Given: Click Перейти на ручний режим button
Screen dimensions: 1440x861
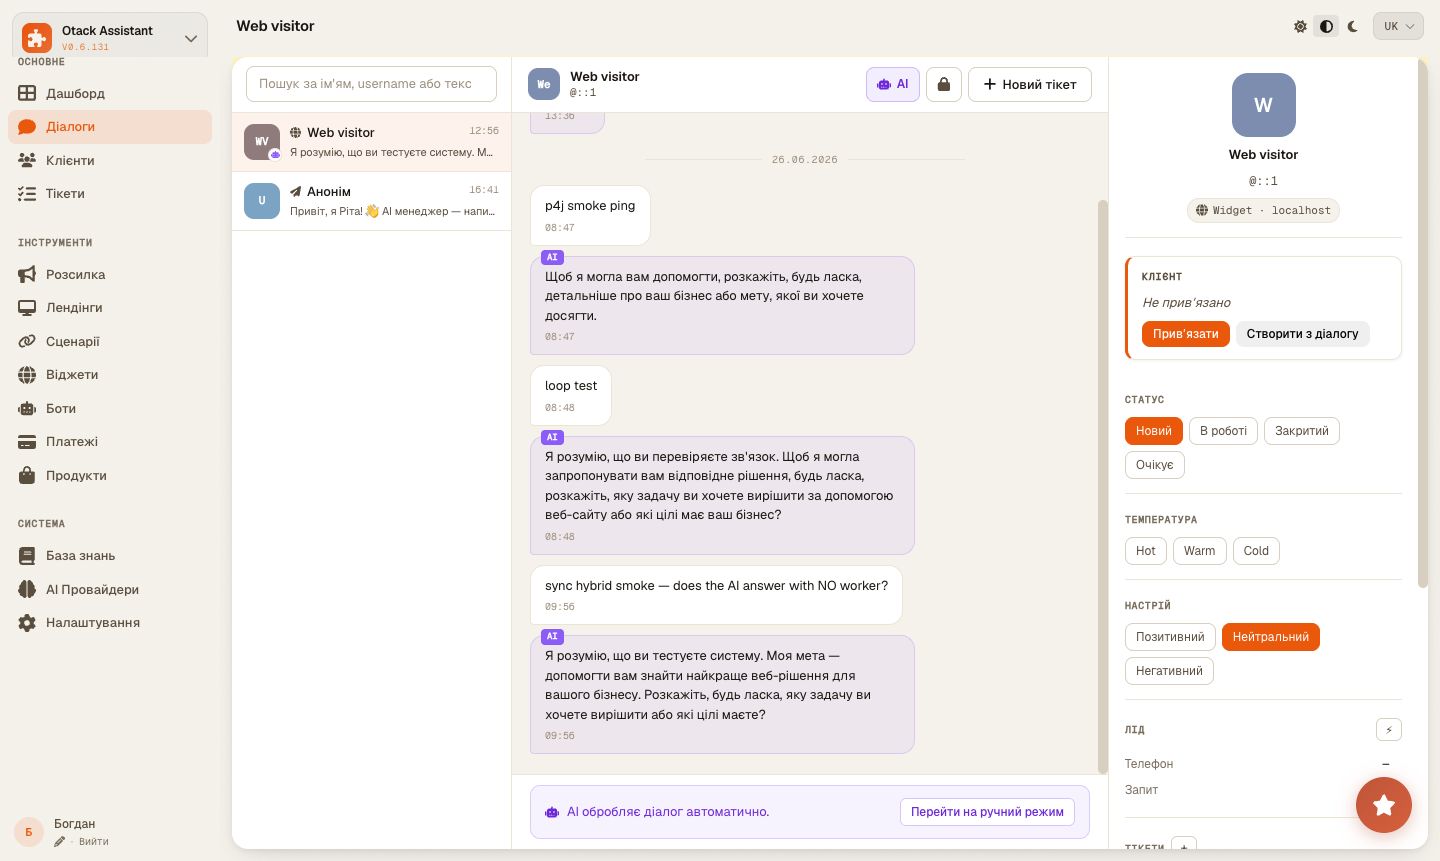Looking at the screenshot, I should [987, 812].
